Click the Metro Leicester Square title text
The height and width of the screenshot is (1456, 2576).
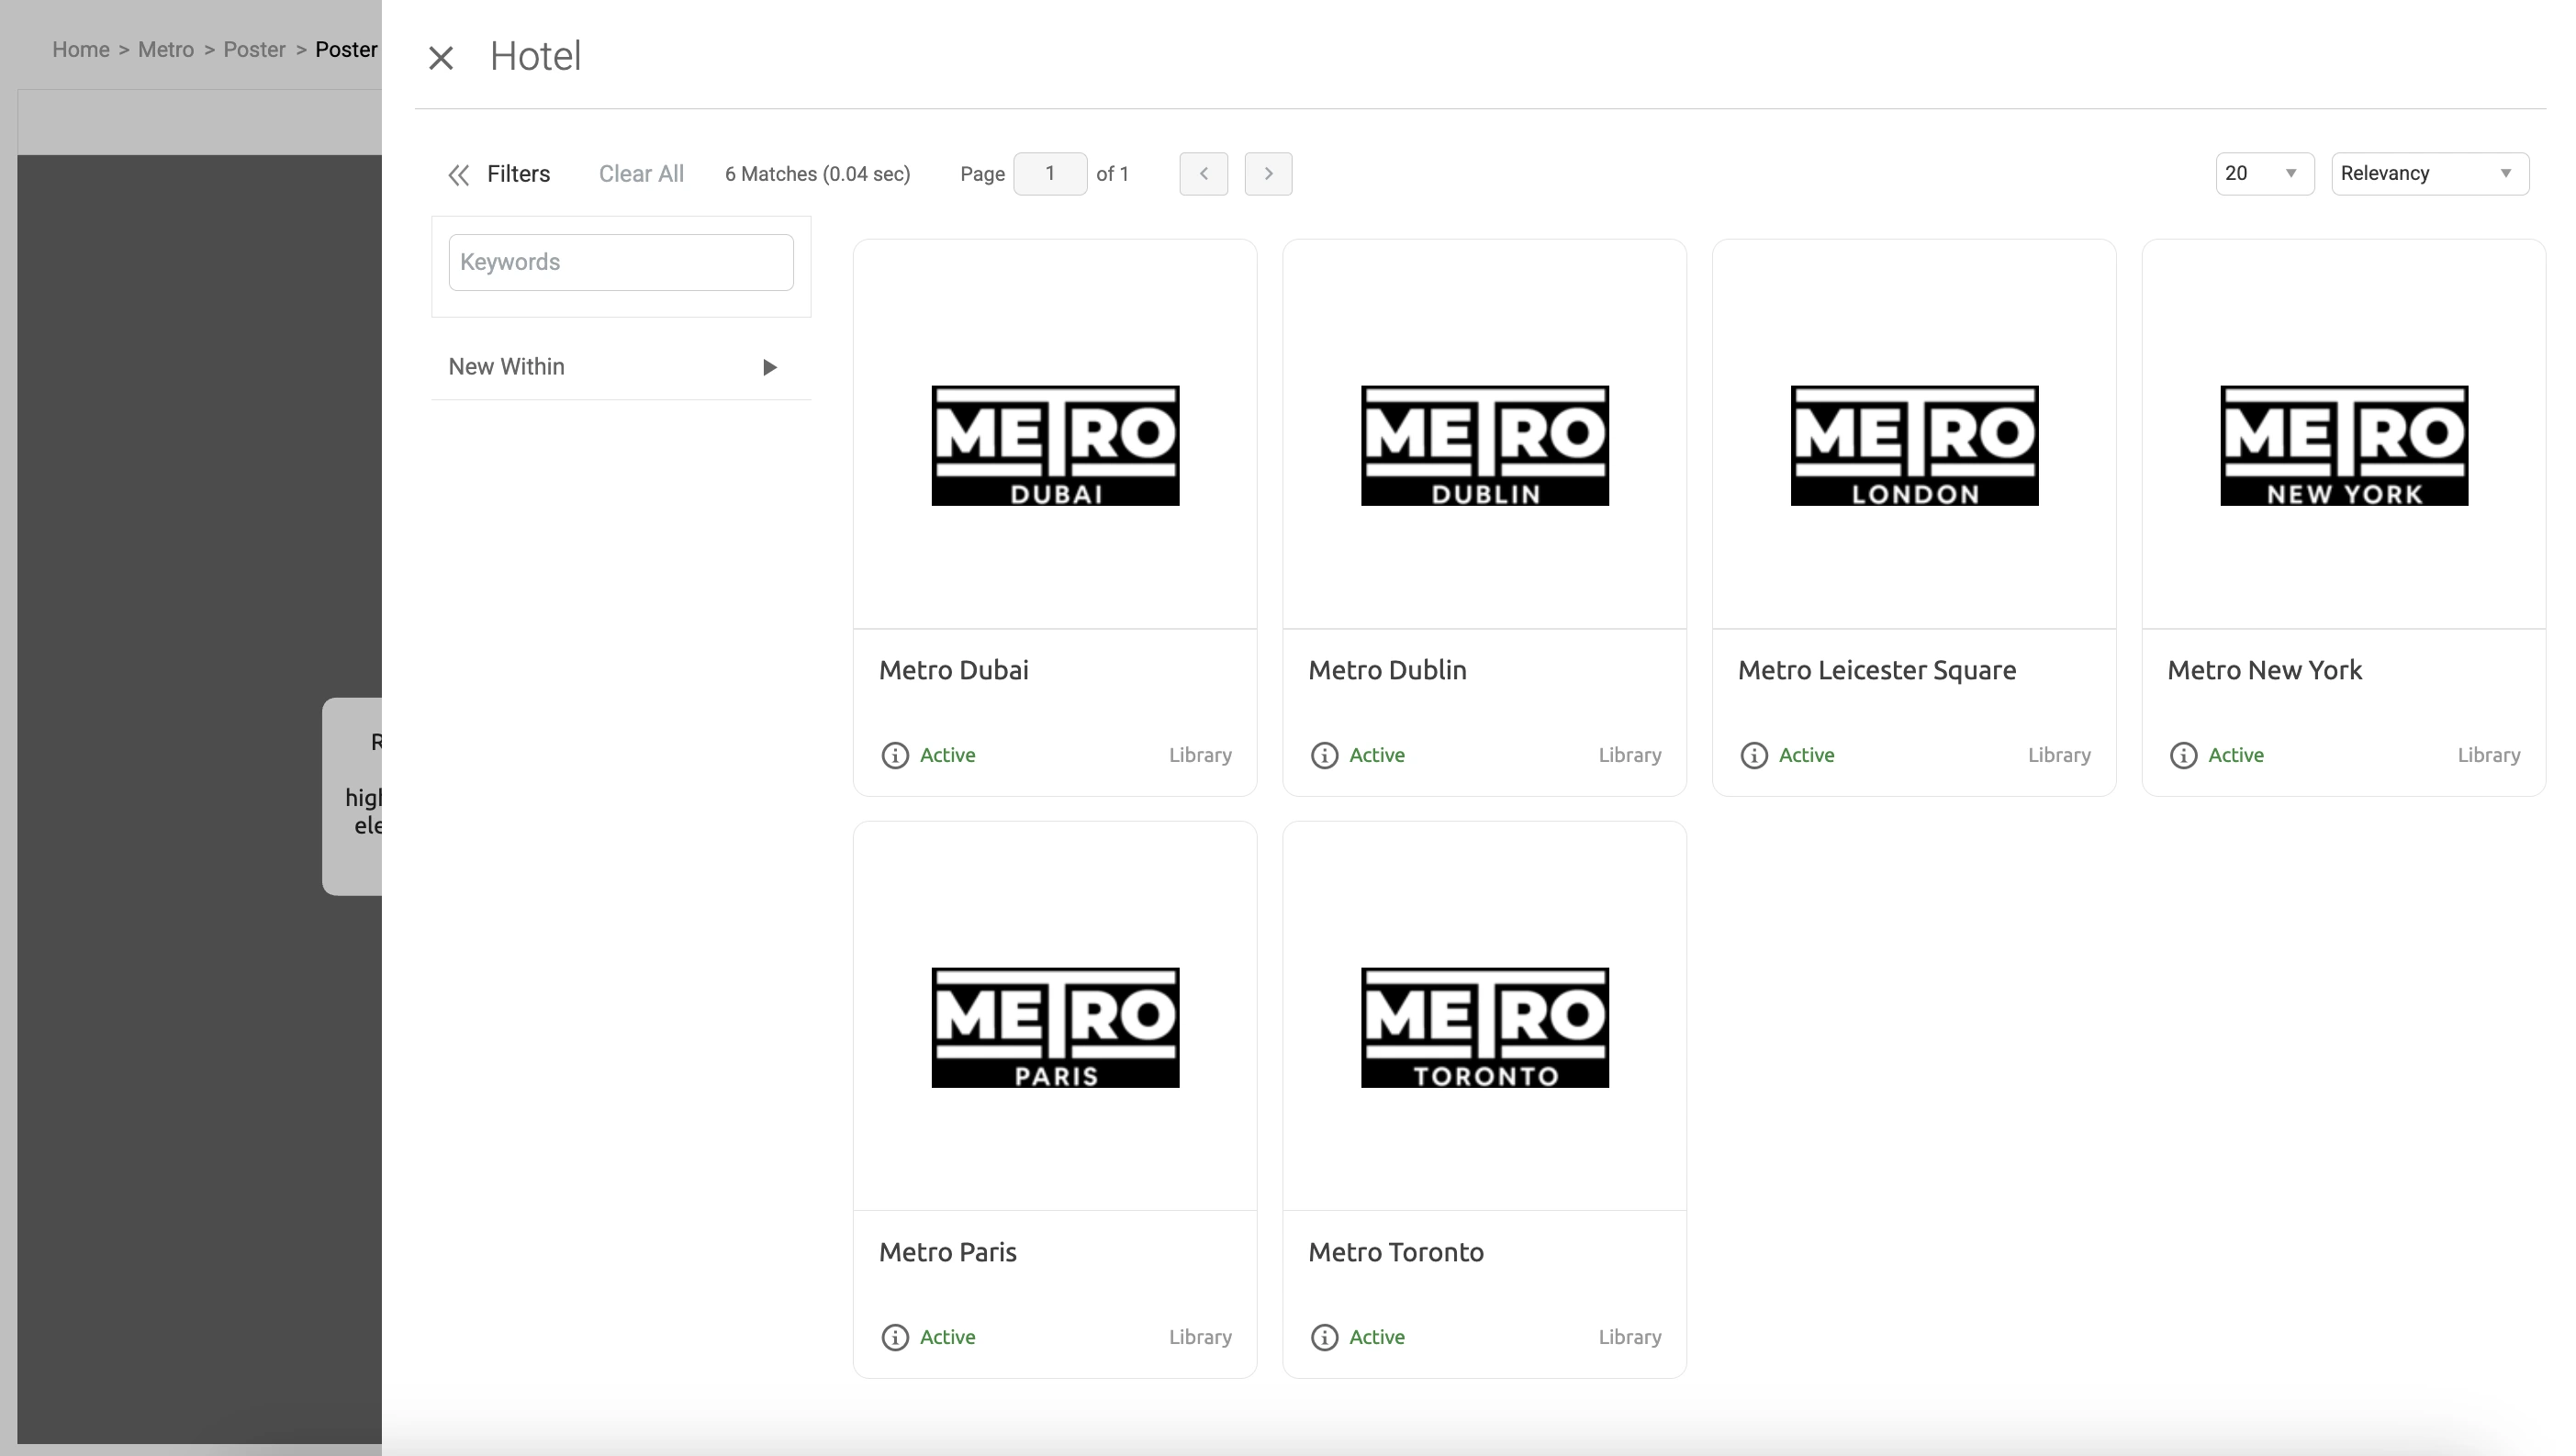click(1877, 670)
